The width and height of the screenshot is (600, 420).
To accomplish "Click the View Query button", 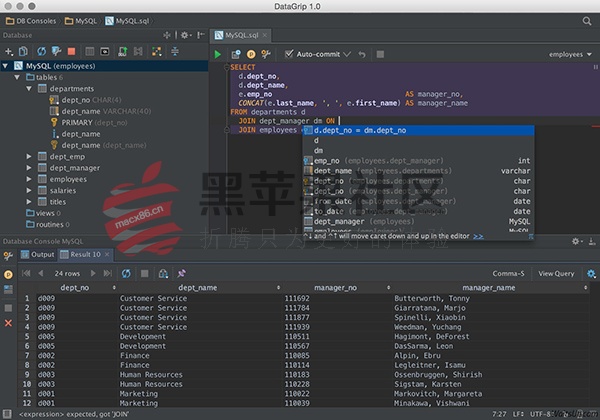I will pos(556,273).
